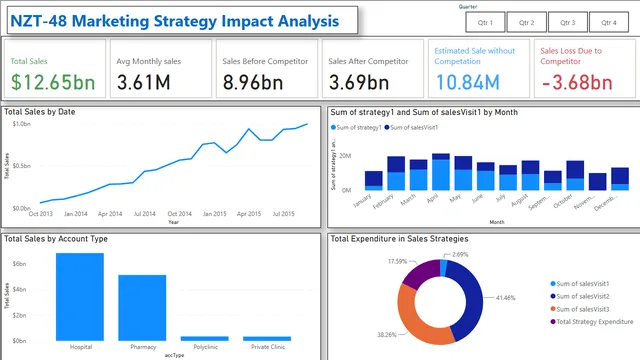
Task: Click the Quarter slicer header label
Action: 468,7
